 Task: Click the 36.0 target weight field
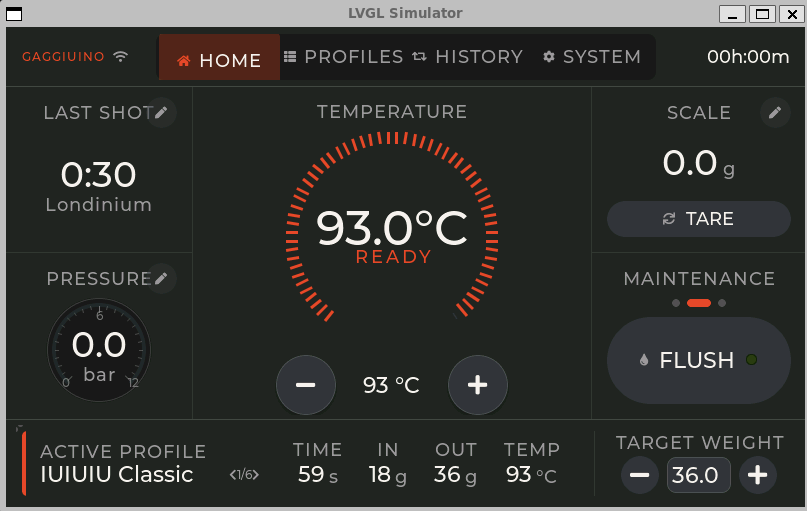click(x=698, y=475)
